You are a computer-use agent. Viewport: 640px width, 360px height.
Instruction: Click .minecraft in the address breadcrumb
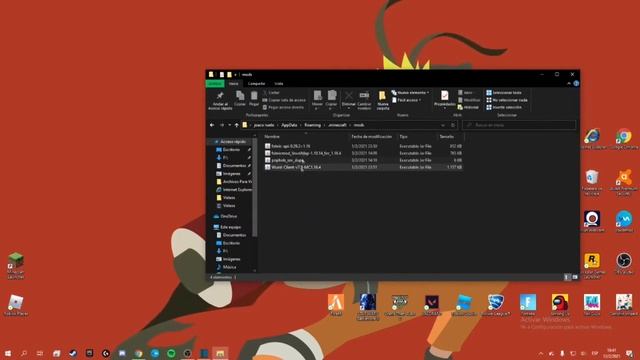tap(337, 125)
